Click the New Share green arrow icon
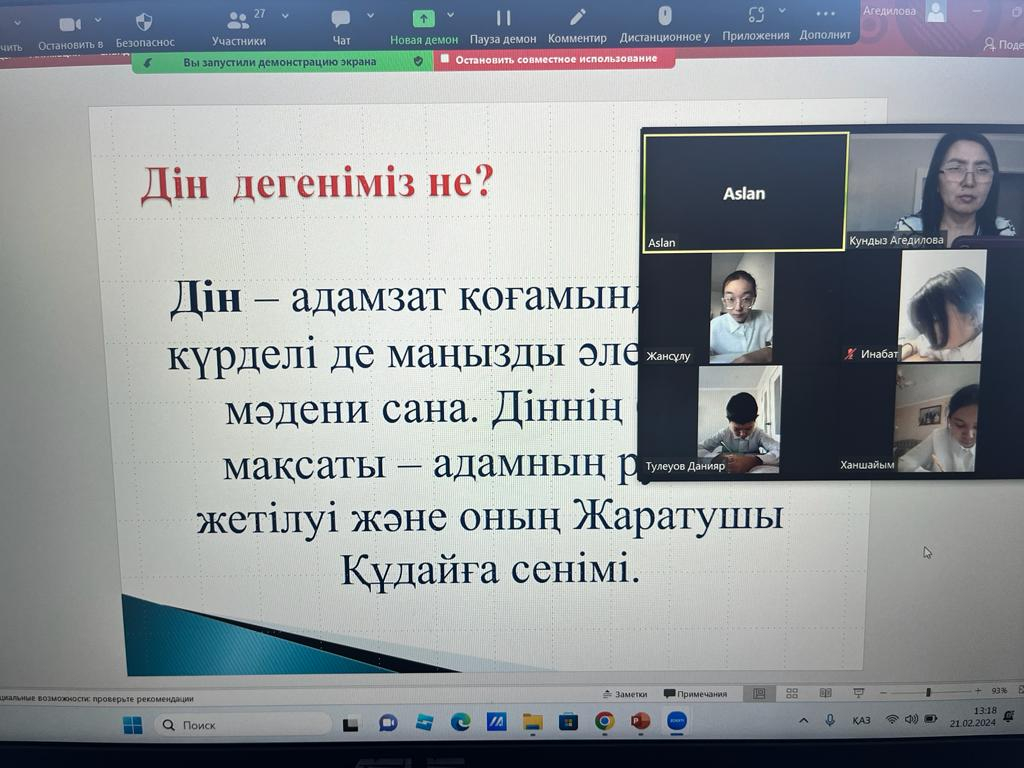Screen dimensions: 1024x768 424,18
